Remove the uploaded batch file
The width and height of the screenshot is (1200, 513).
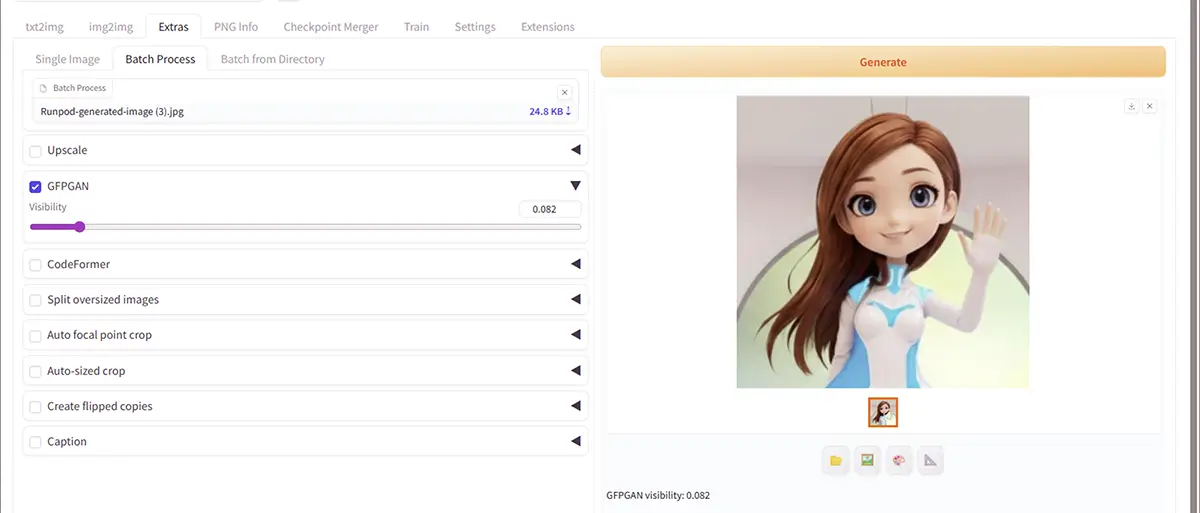point(564,92)
